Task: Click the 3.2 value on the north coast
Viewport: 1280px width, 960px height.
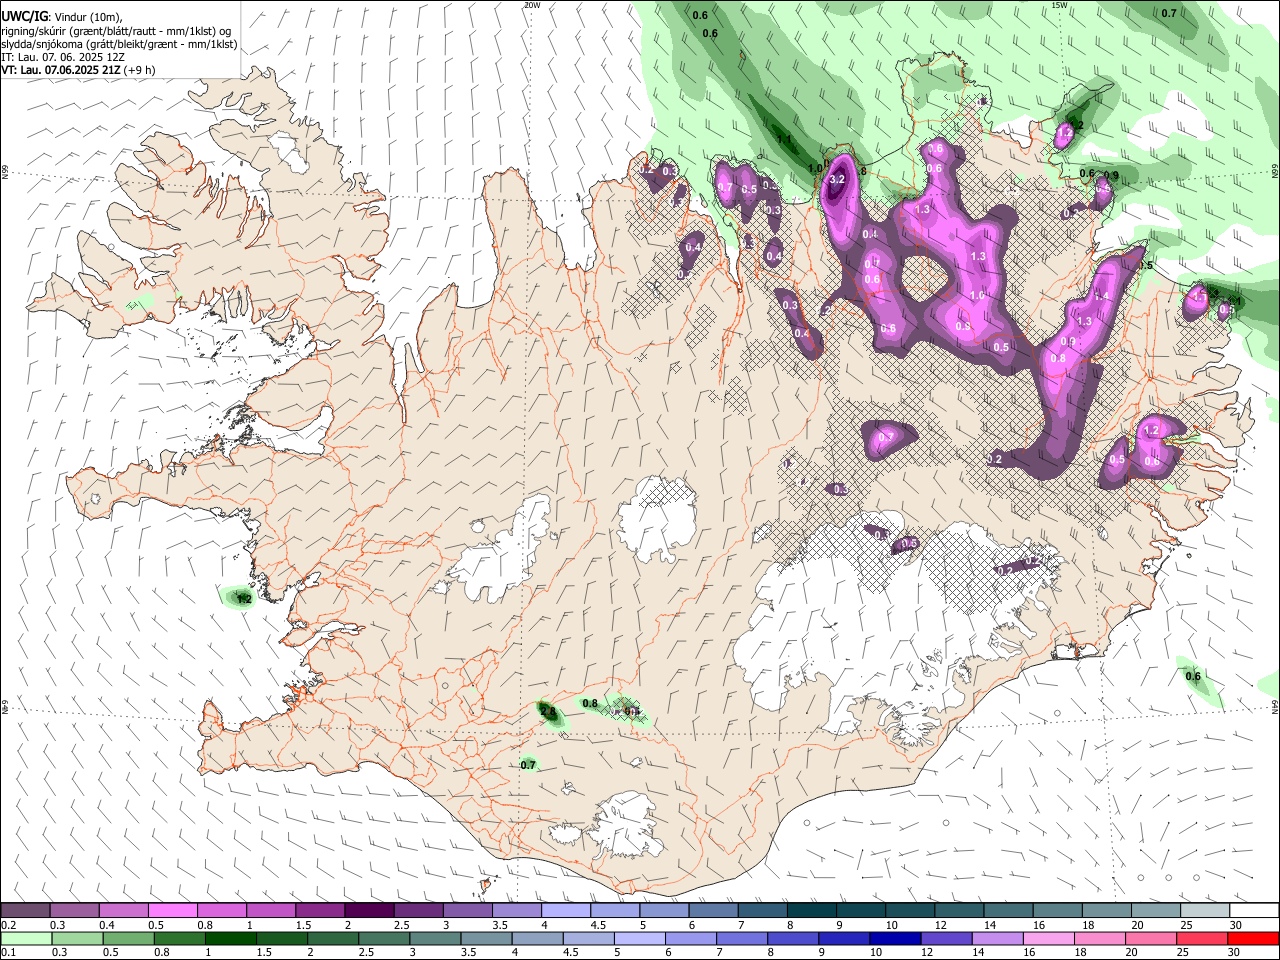Action: [x=838, y=179]
